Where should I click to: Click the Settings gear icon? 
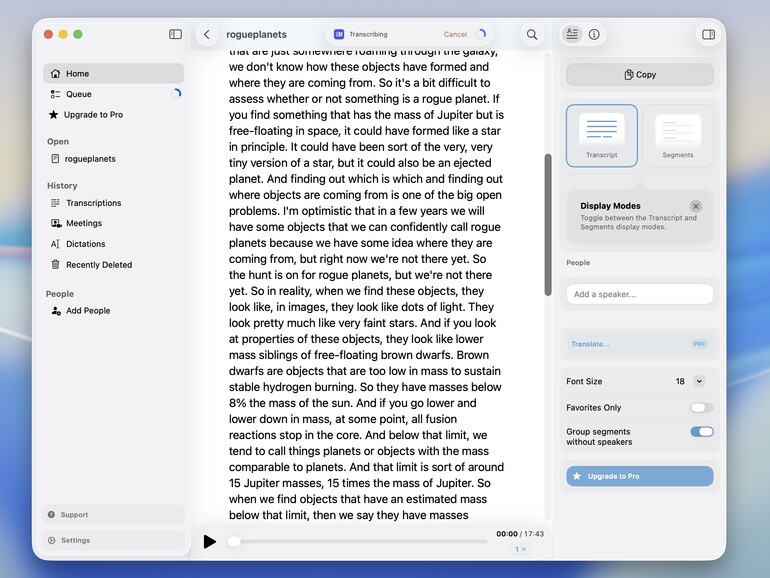(x=52, y=540)
